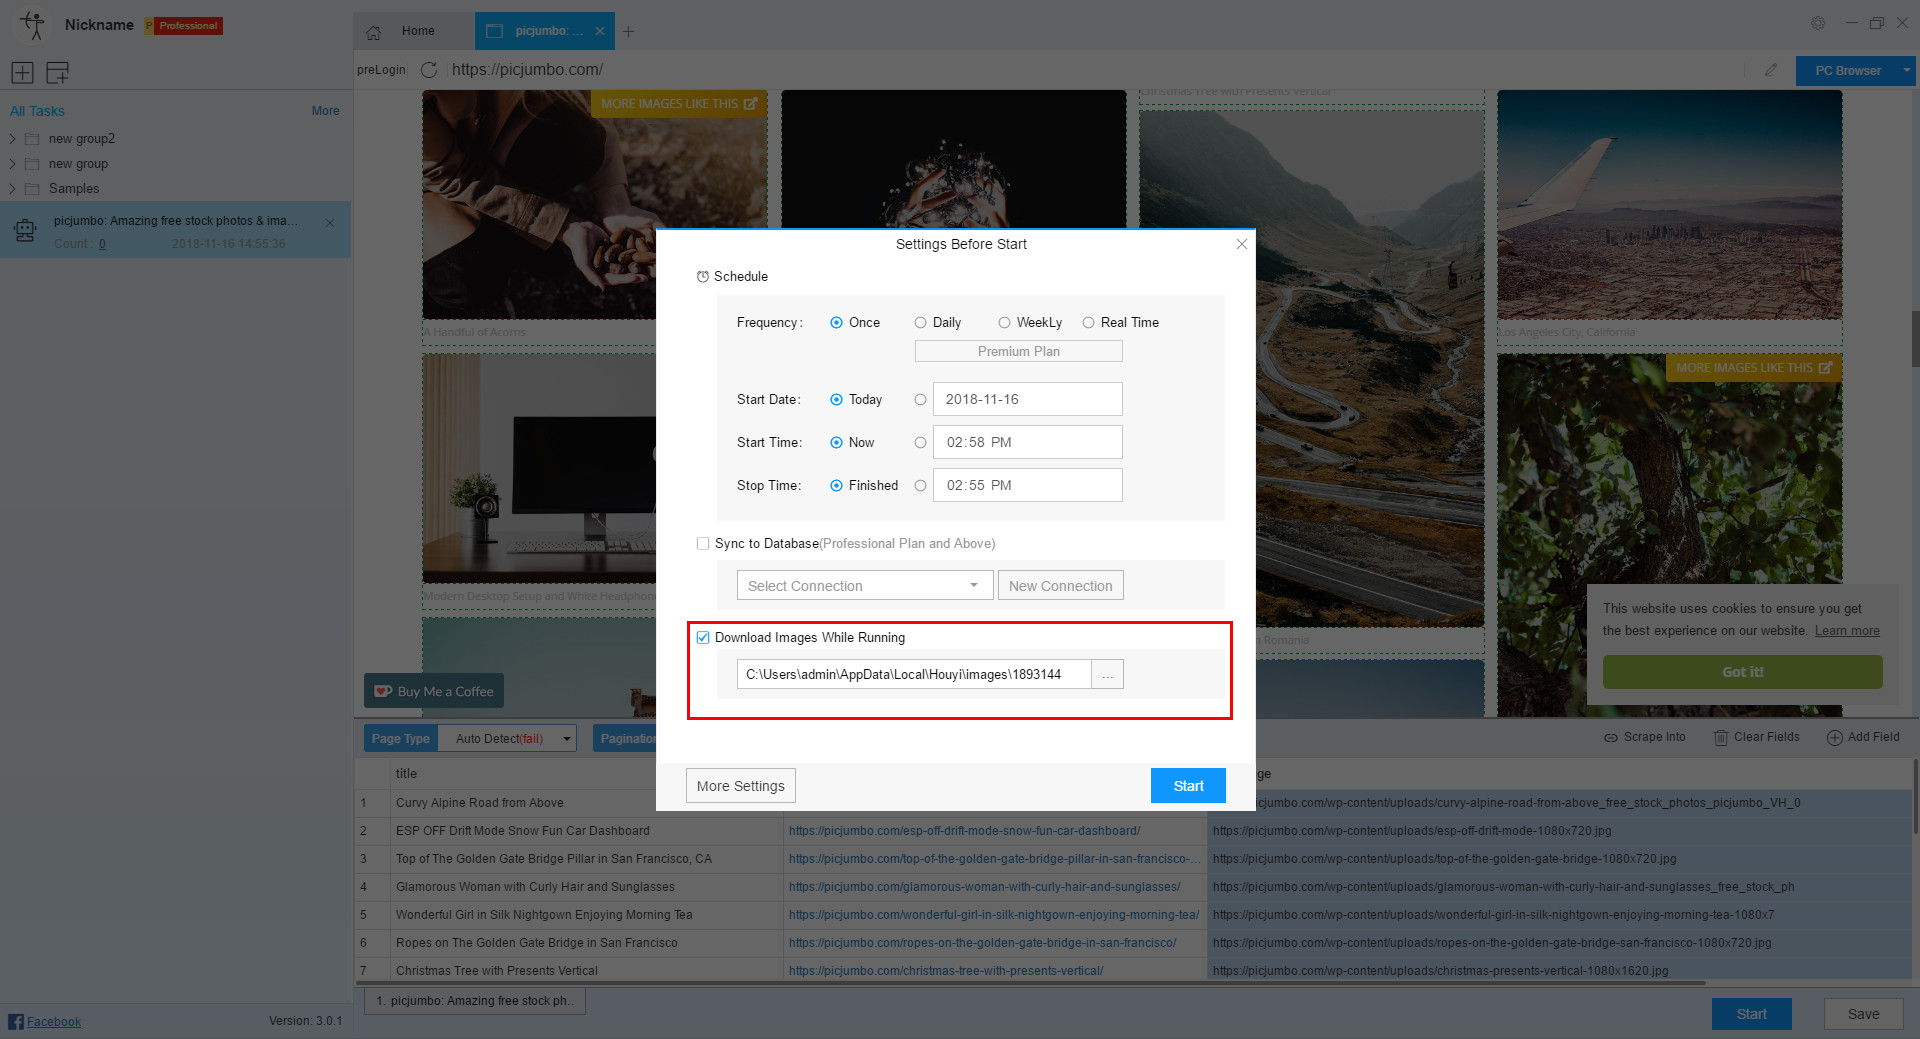The width and height of the screenshot is (1920, 1039).
Task: Click the bottom bar Start button
Action: coord(1751,1013)
